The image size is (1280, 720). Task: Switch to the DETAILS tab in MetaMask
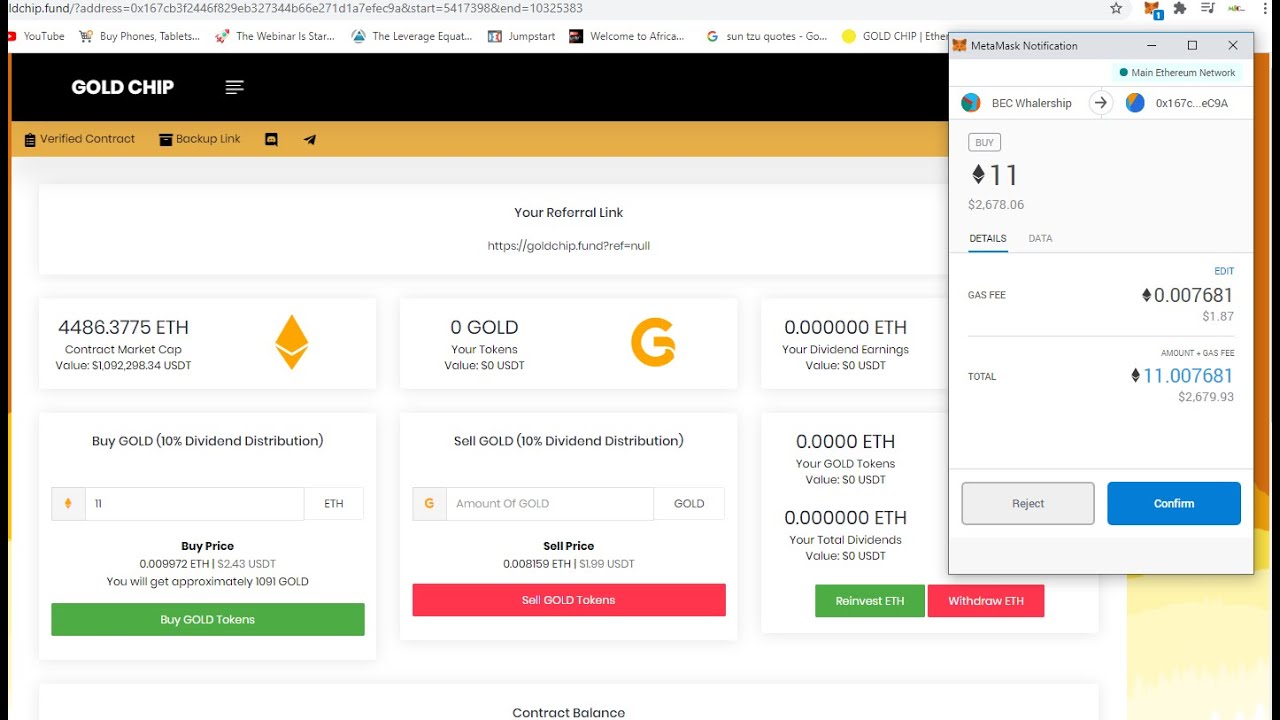pyautogui.click(x=988, y=239)
